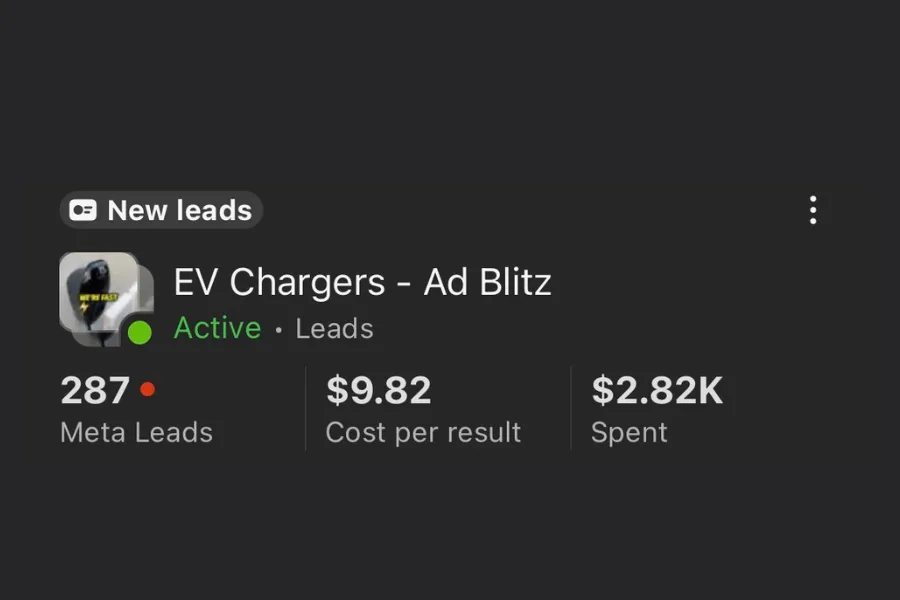Viewport: 900px width, 600px height.
Task: Click the dash in the campaign title
Action: (404, 285)
